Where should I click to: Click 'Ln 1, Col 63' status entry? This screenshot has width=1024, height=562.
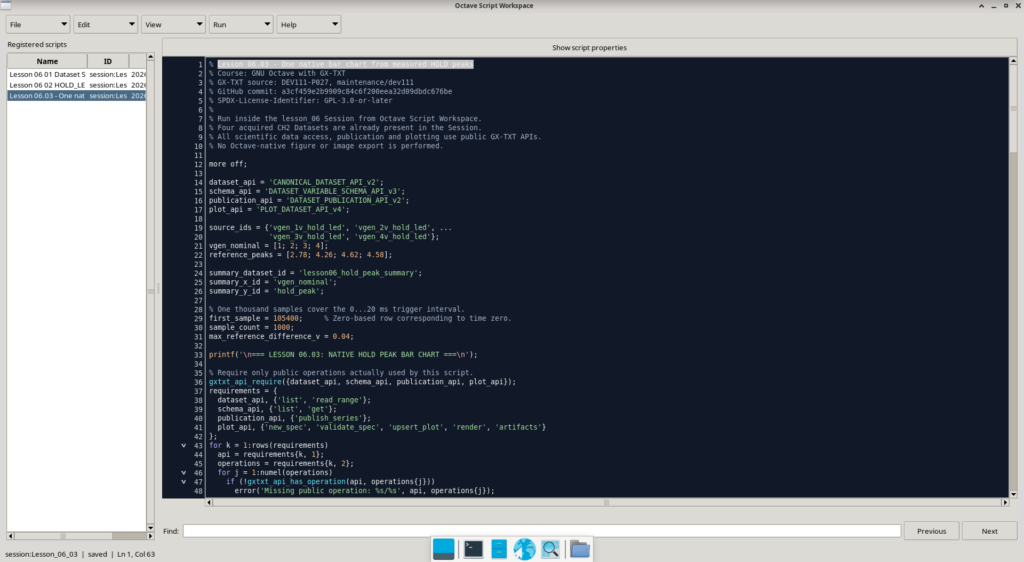(136, 554)
